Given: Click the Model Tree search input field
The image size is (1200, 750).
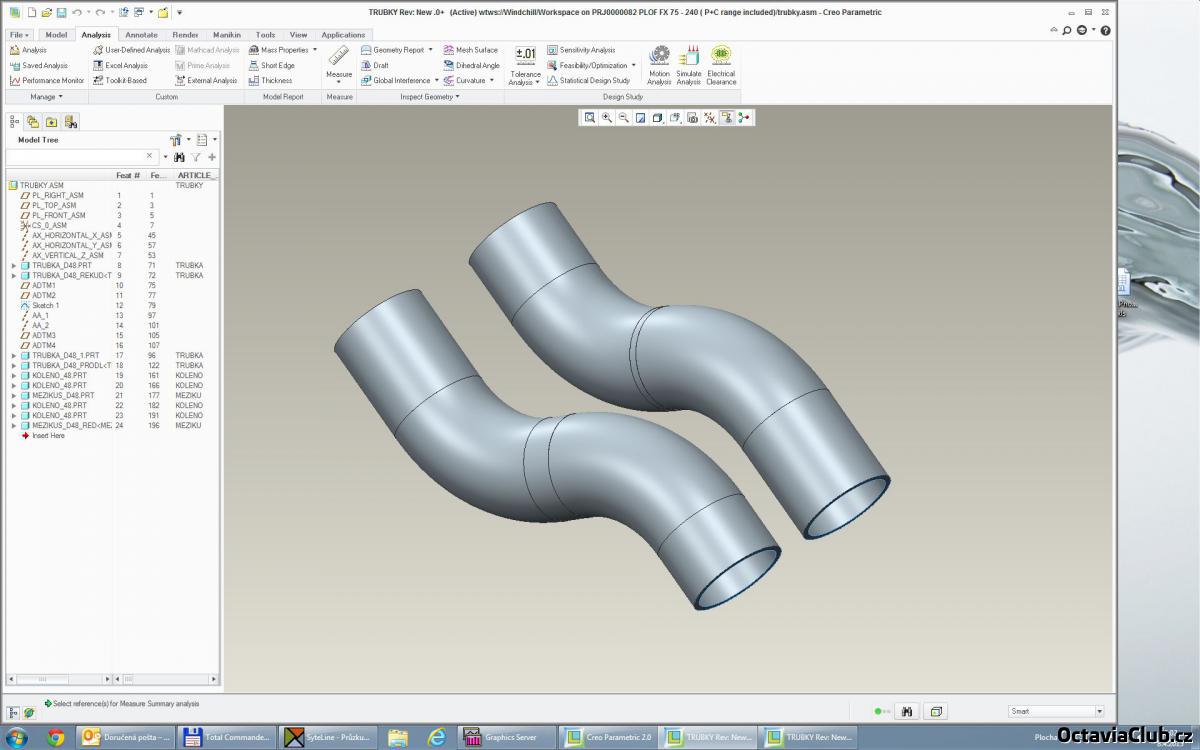Looking at the screenshot, I should tap(76, 157).
